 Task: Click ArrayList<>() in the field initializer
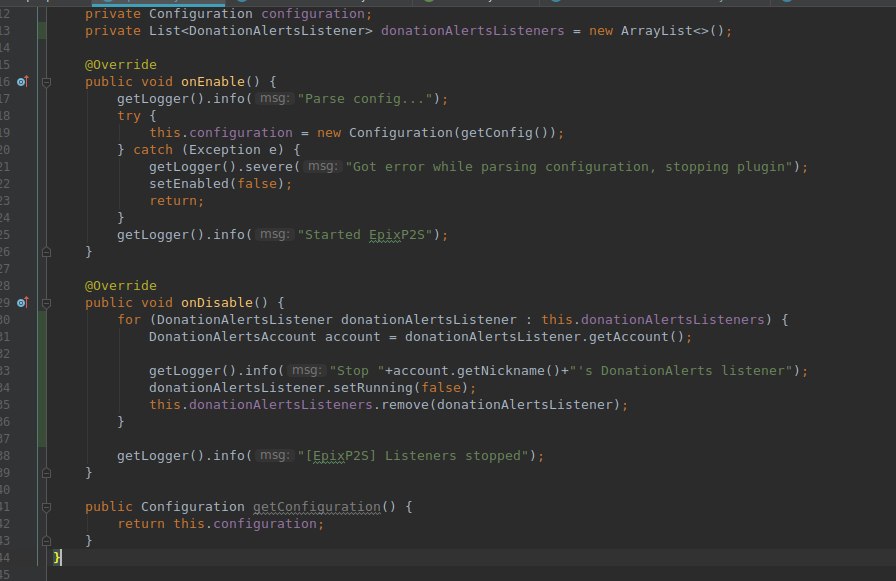(672, 31)
